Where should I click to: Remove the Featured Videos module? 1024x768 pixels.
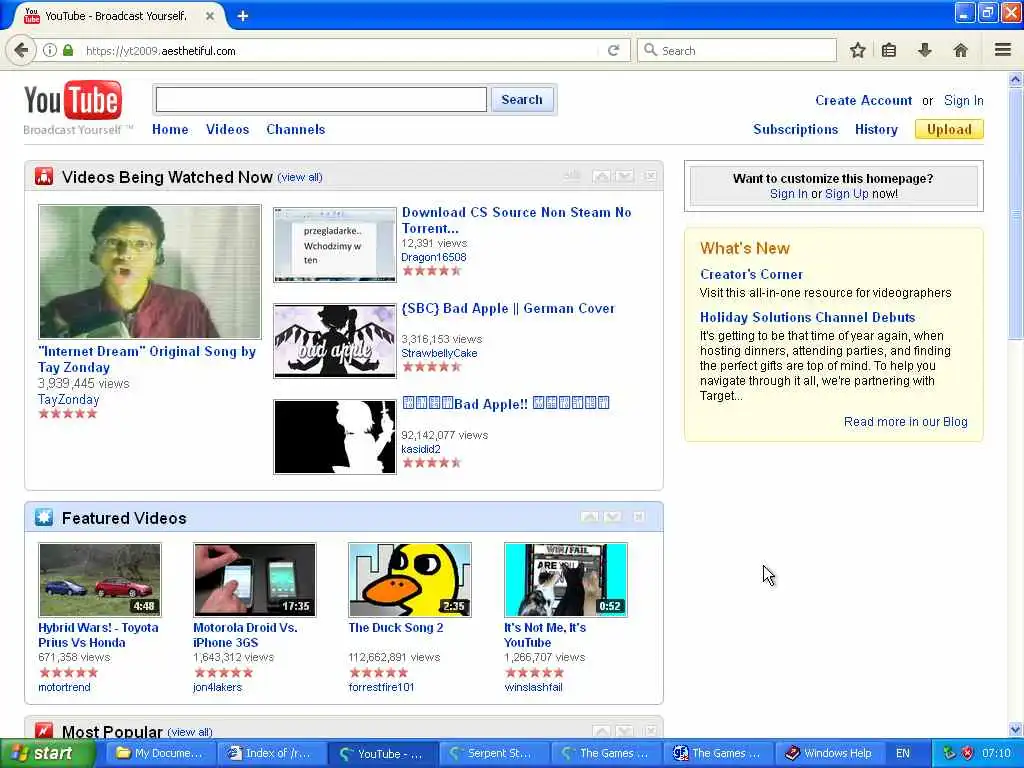point(639,517)
